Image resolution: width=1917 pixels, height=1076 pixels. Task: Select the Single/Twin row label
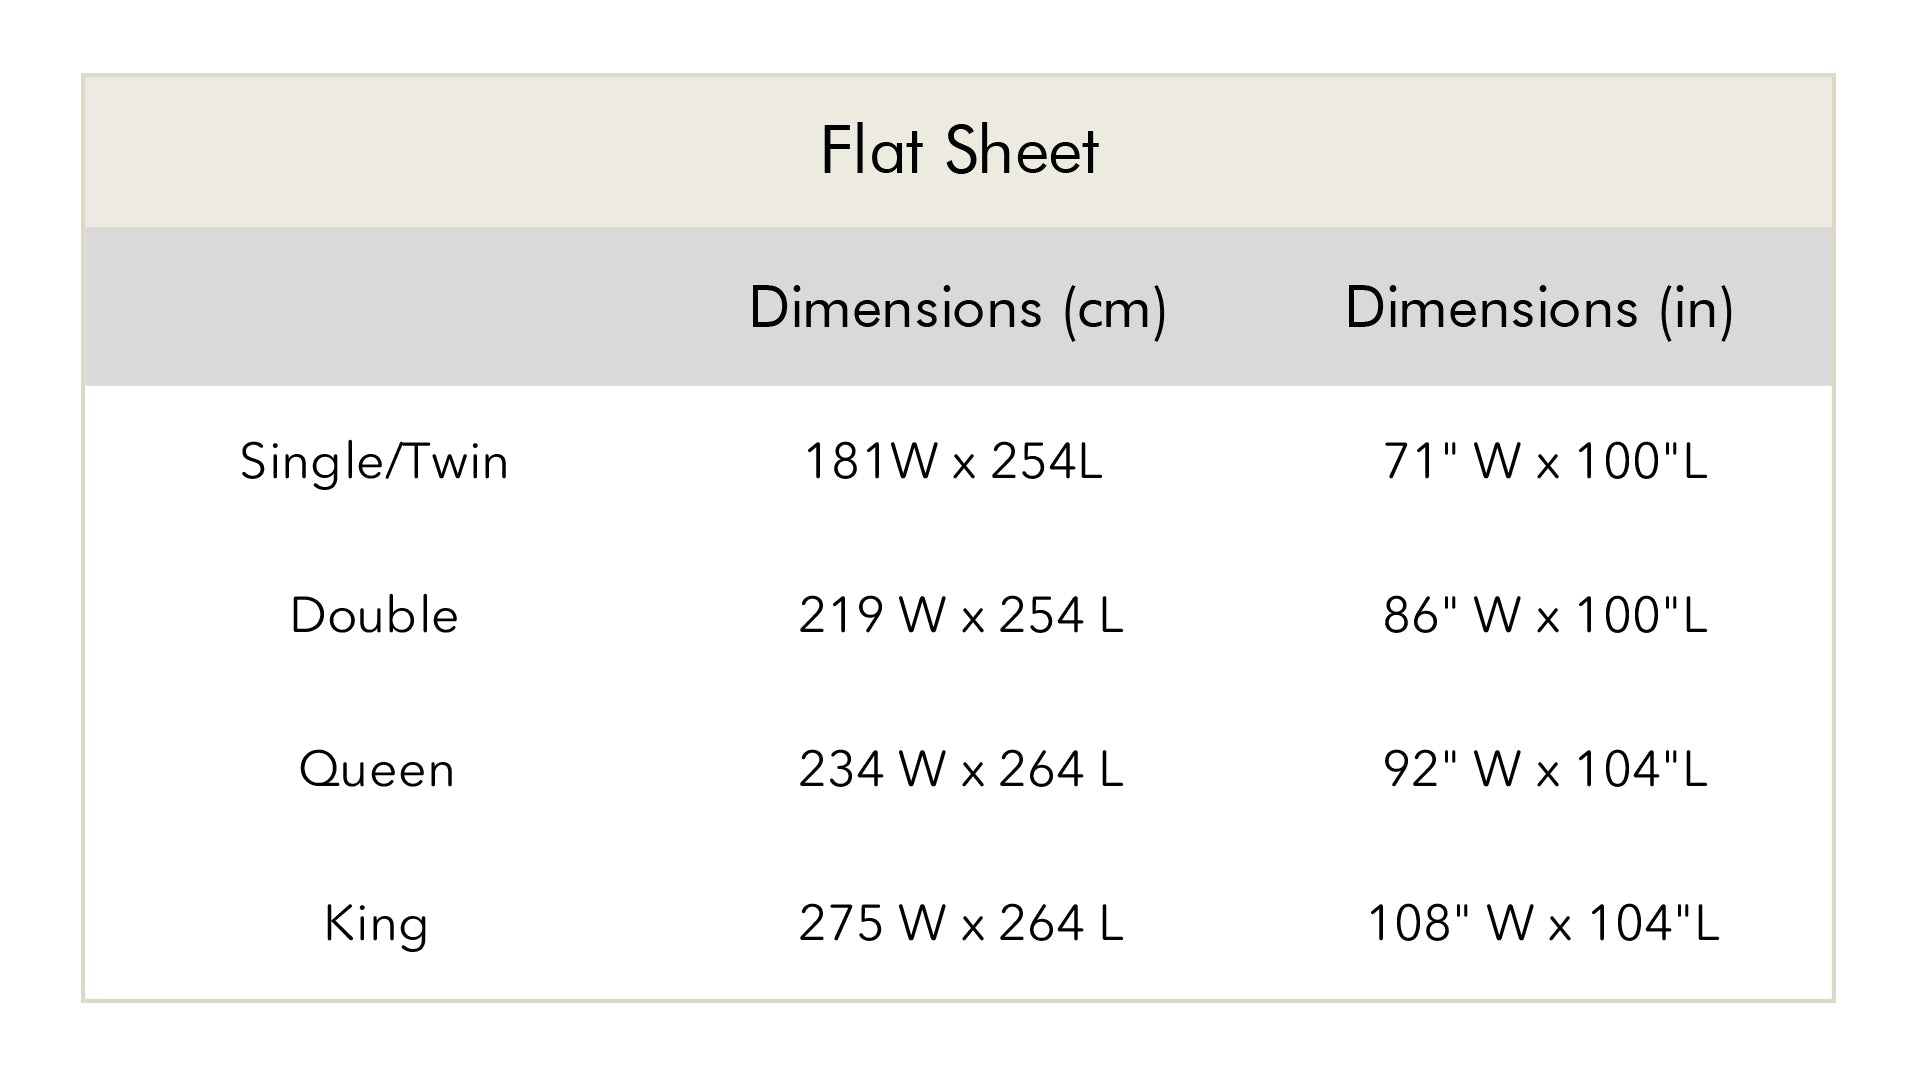374,462
